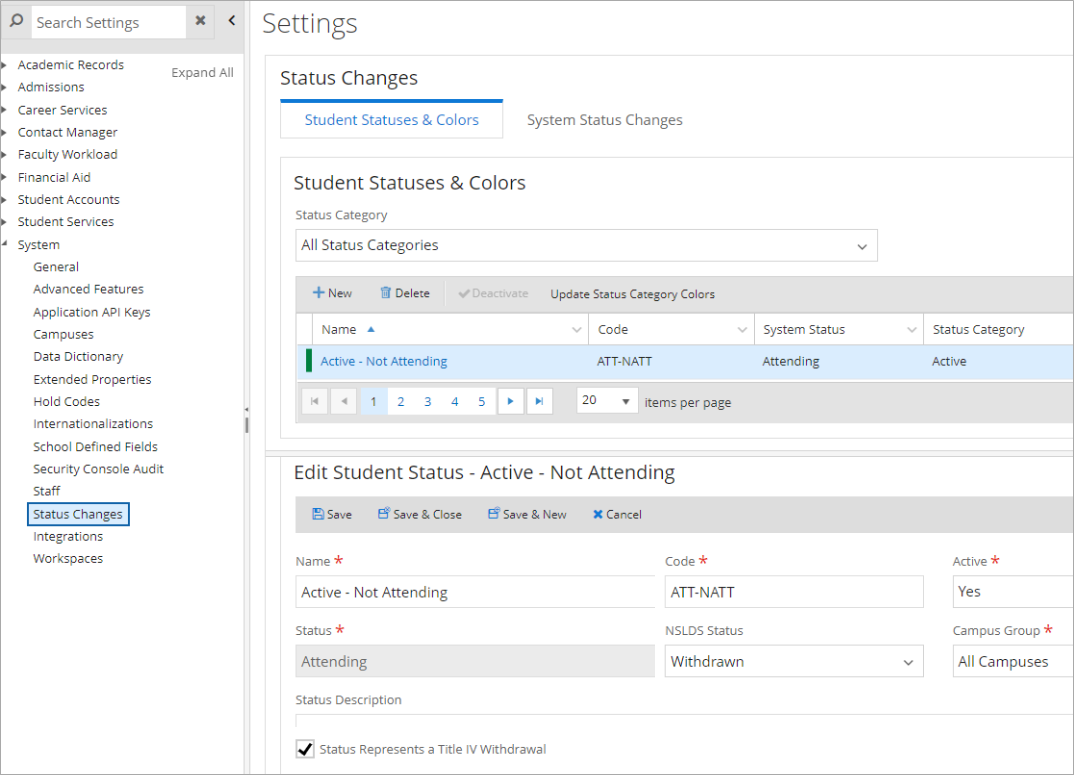Open Data Dictionary settings
Image resolution: width=1074 pixels, height=775 pixels.
78,356
